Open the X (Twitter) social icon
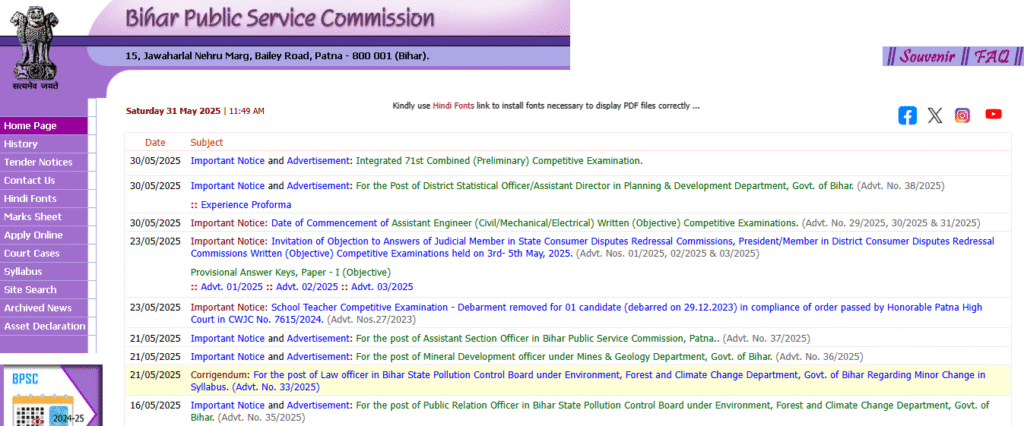The image size is (1024, 426). pos(935,116)
